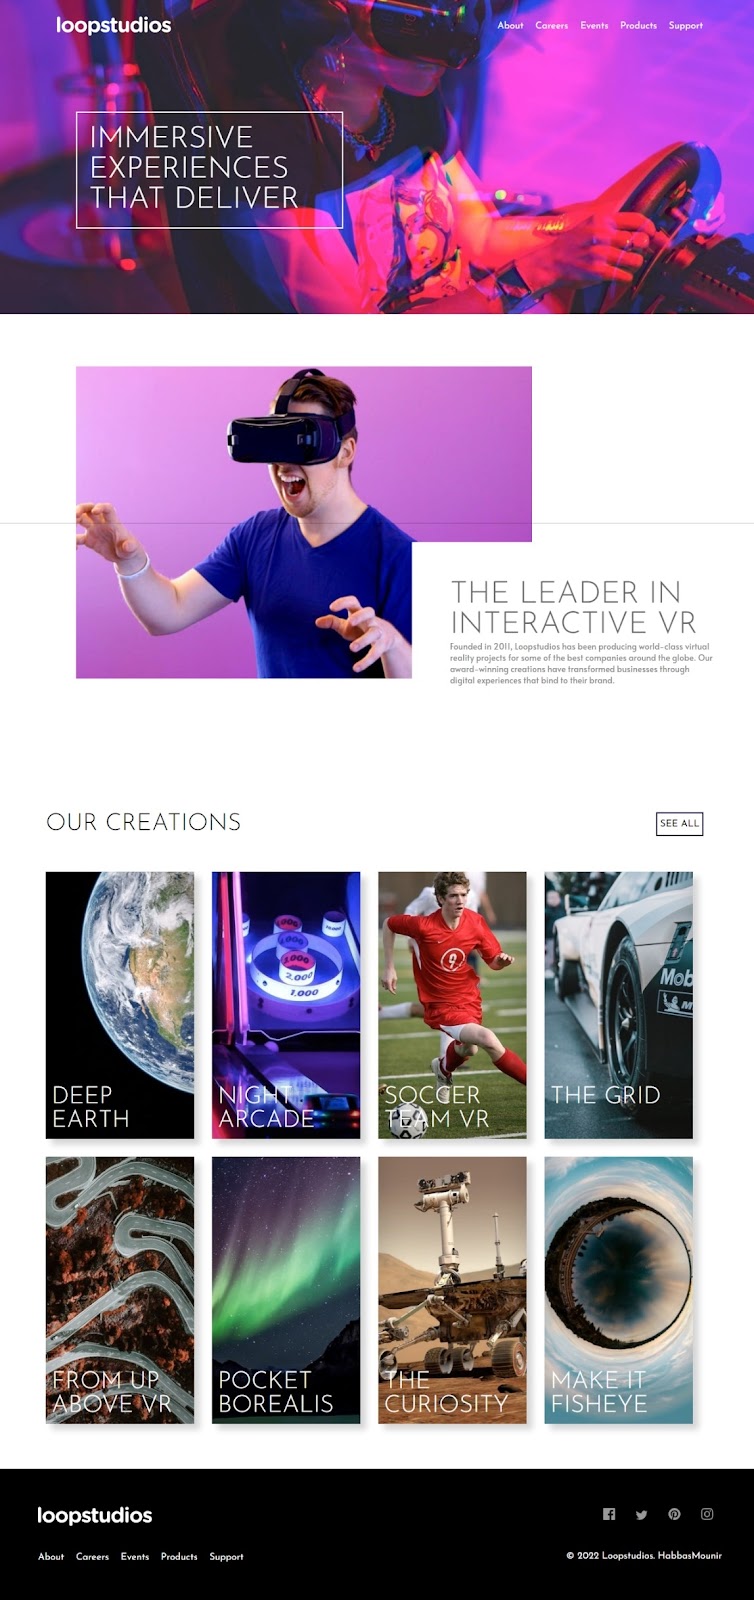Open the footer Support link
This screenshot has width=754, height=1600.
coord(226,1556)
